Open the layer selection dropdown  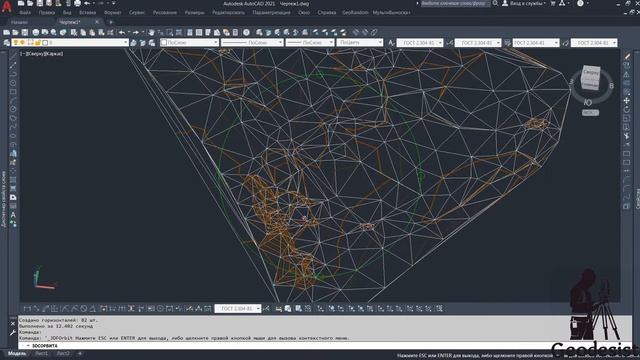70,42
